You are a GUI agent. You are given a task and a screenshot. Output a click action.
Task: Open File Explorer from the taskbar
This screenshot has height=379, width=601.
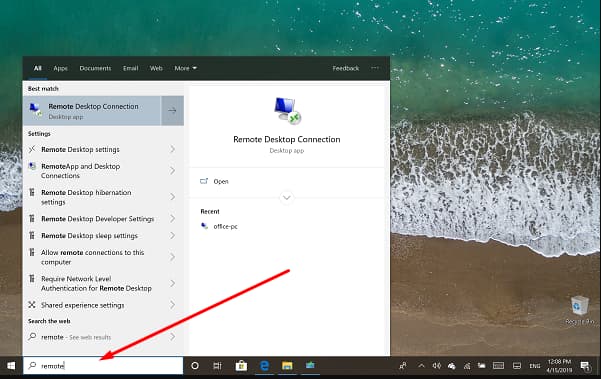pyautogui.click(x=287, y=366)
